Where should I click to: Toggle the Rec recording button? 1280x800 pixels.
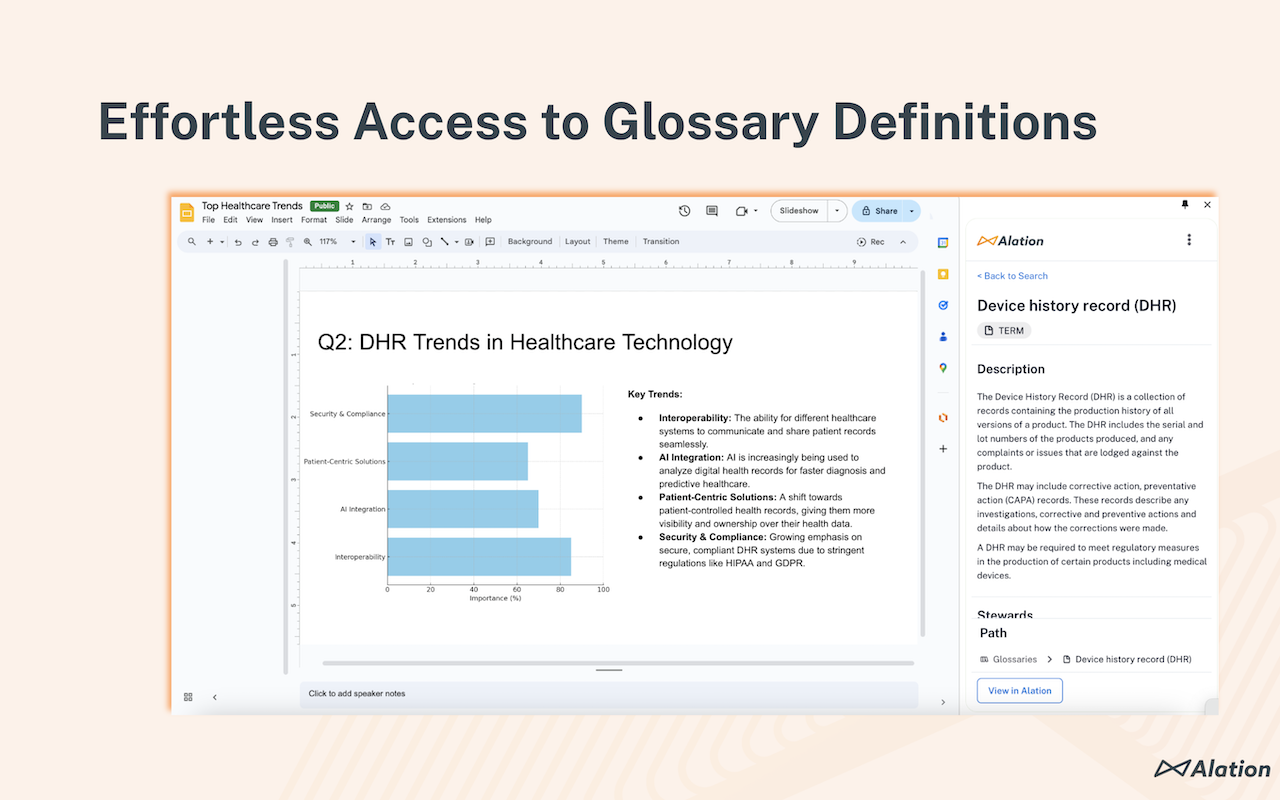click(x=871, y=242)
